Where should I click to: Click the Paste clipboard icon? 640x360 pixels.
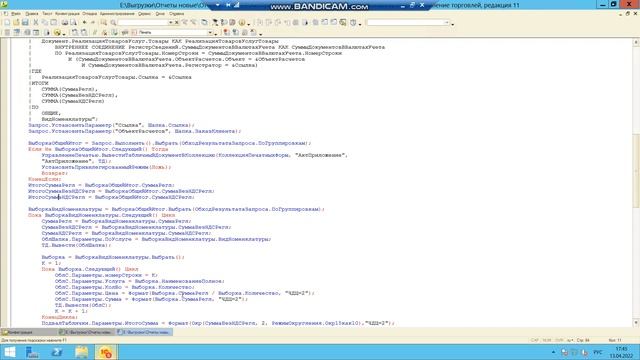pos(54,22)
